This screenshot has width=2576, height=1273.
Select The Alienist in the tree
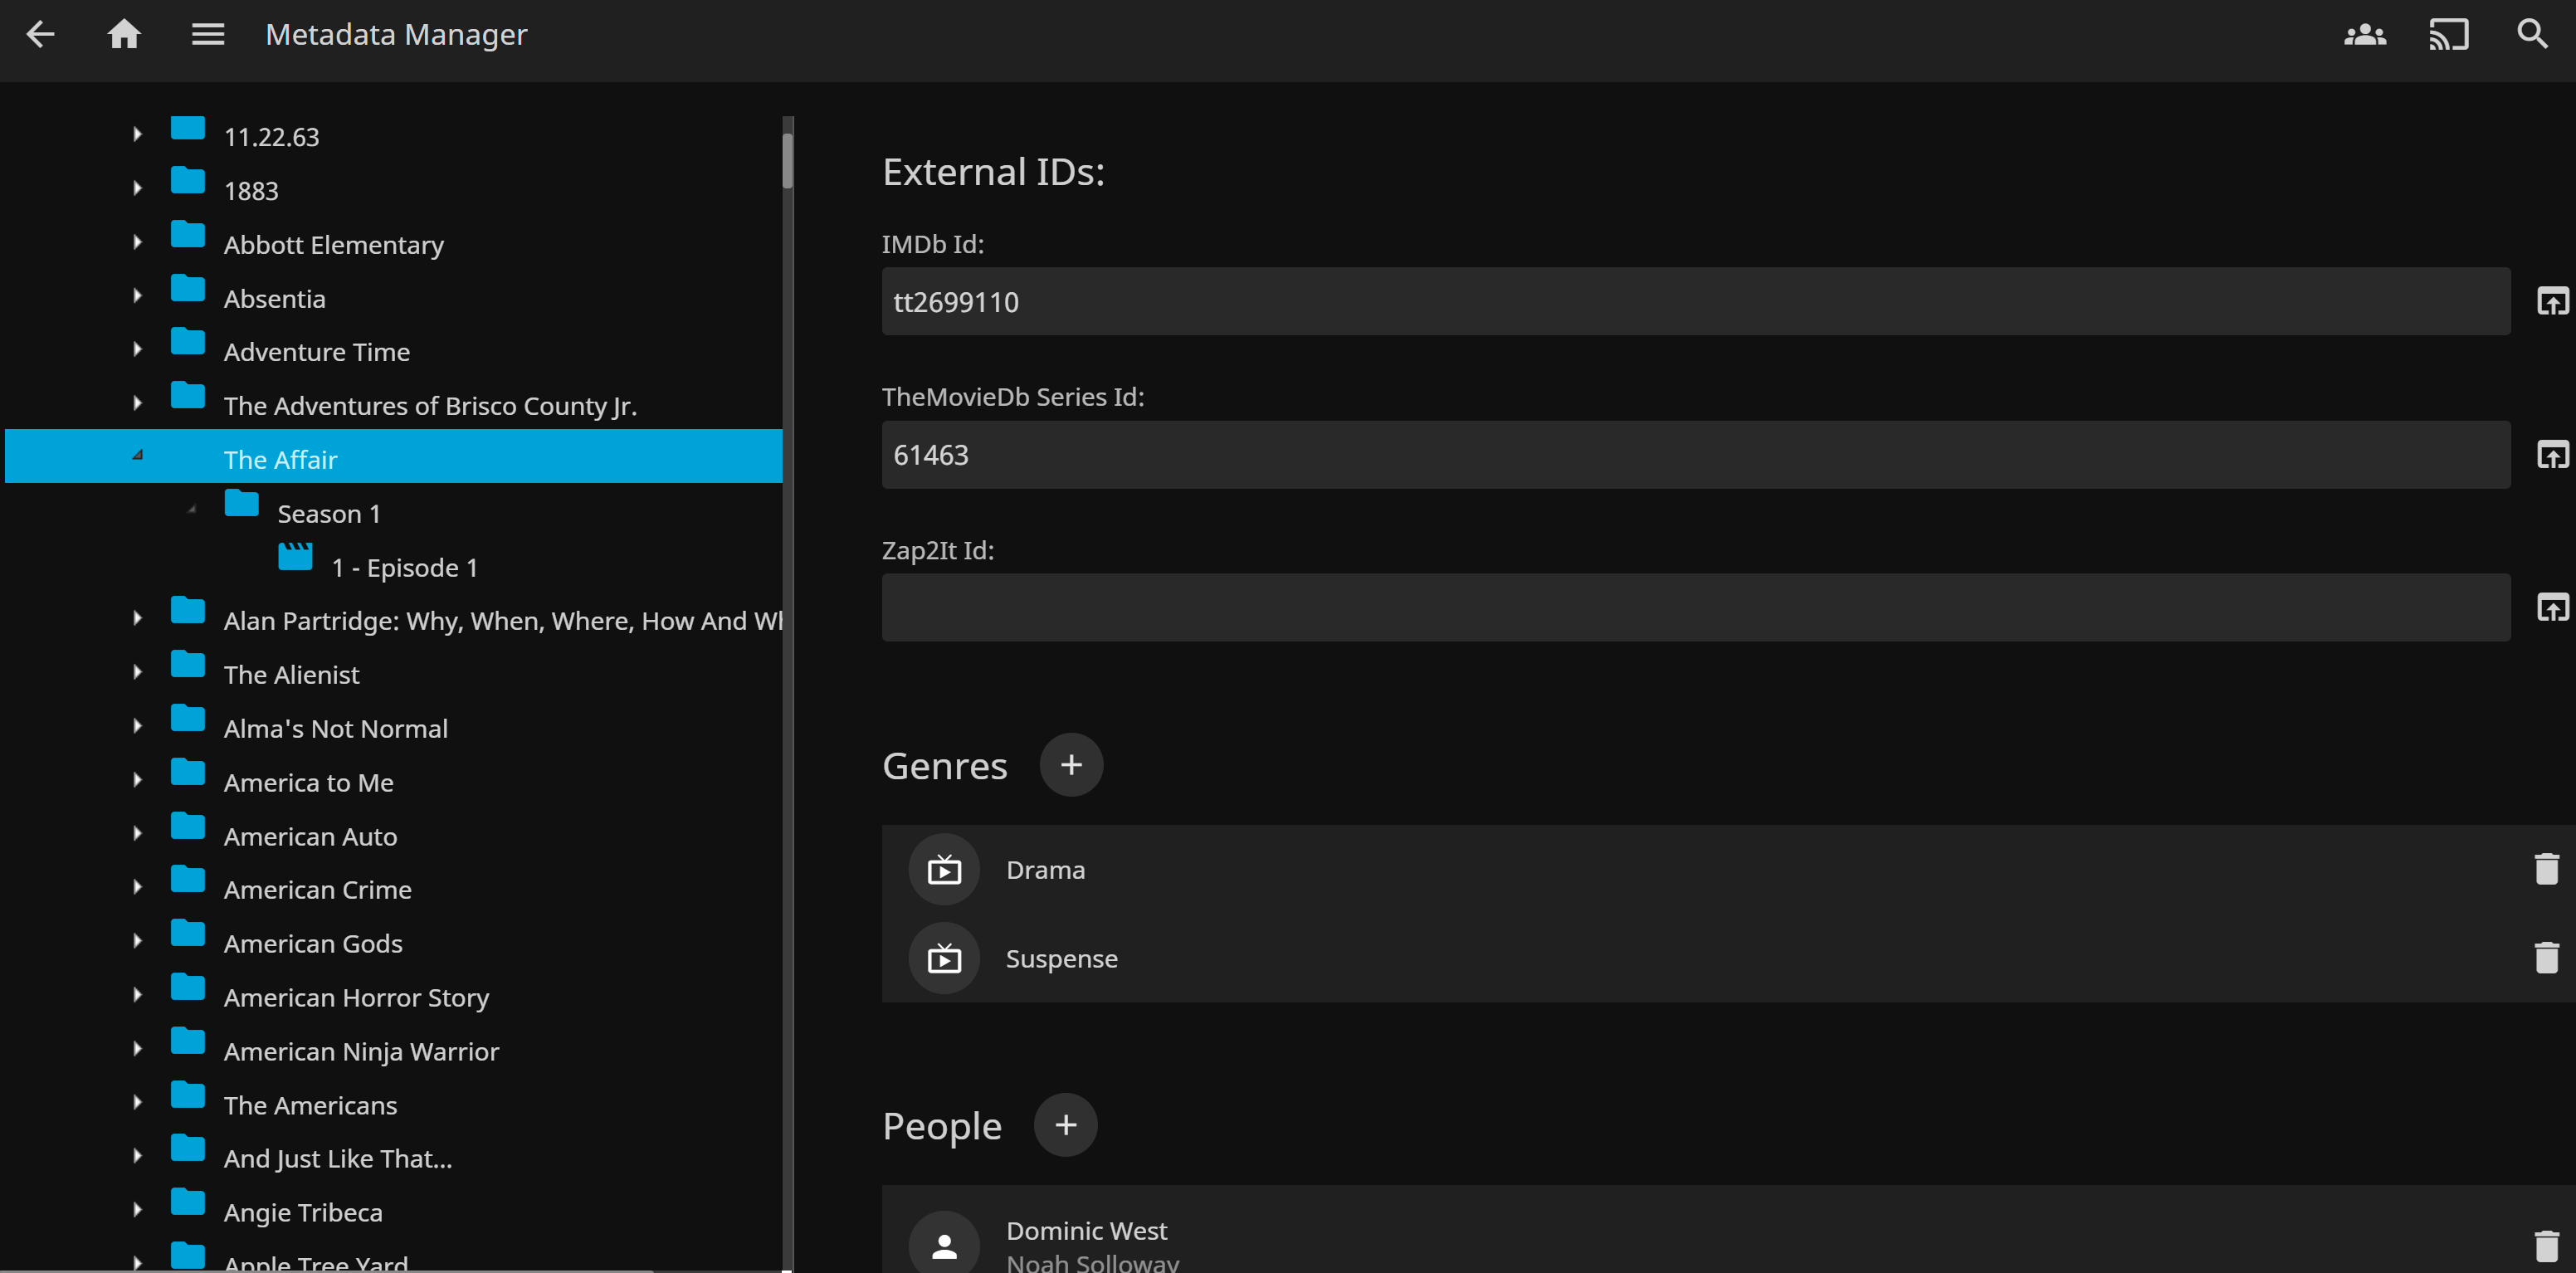pos(291,675)
